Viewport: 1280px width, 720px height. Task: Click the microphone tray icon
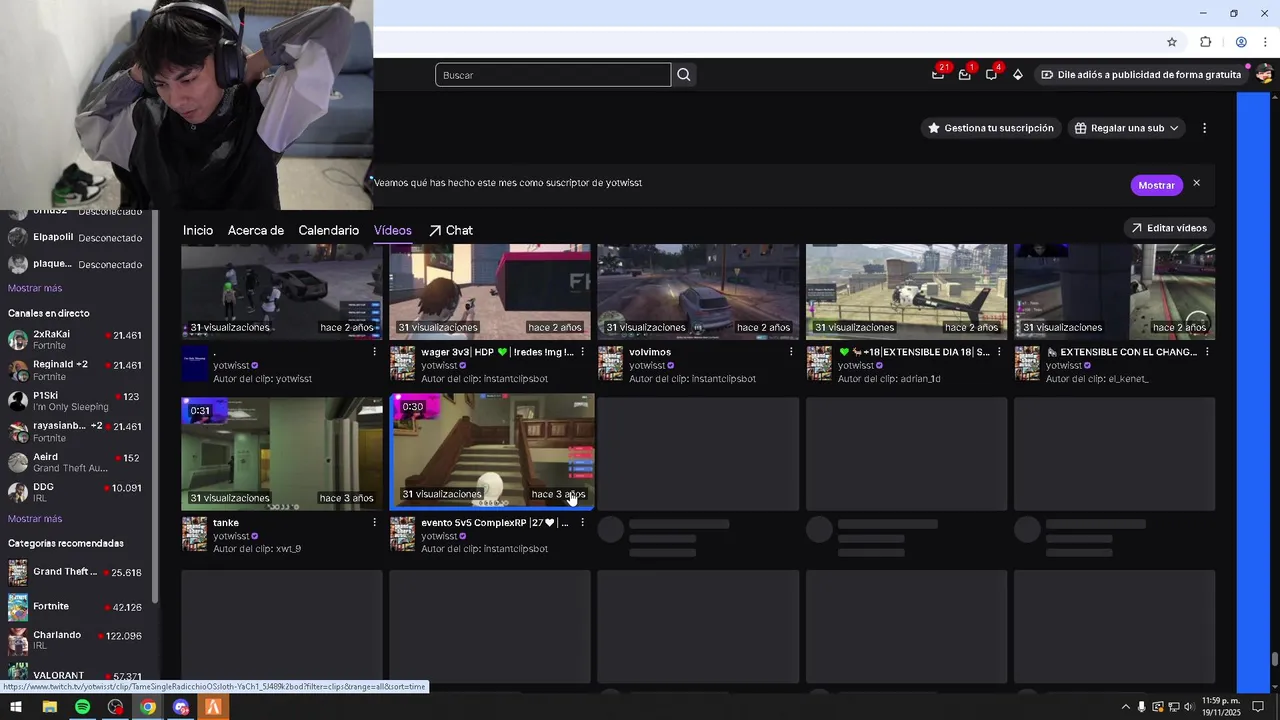coord(1141,707)
